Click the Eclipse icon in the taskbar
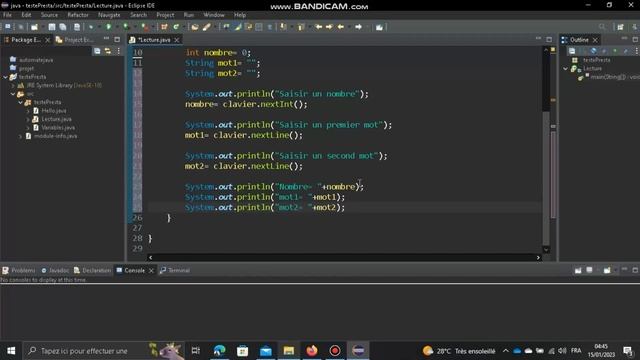Image resolution: width=640 pixels, height=360 pixels. click(358, 351)
